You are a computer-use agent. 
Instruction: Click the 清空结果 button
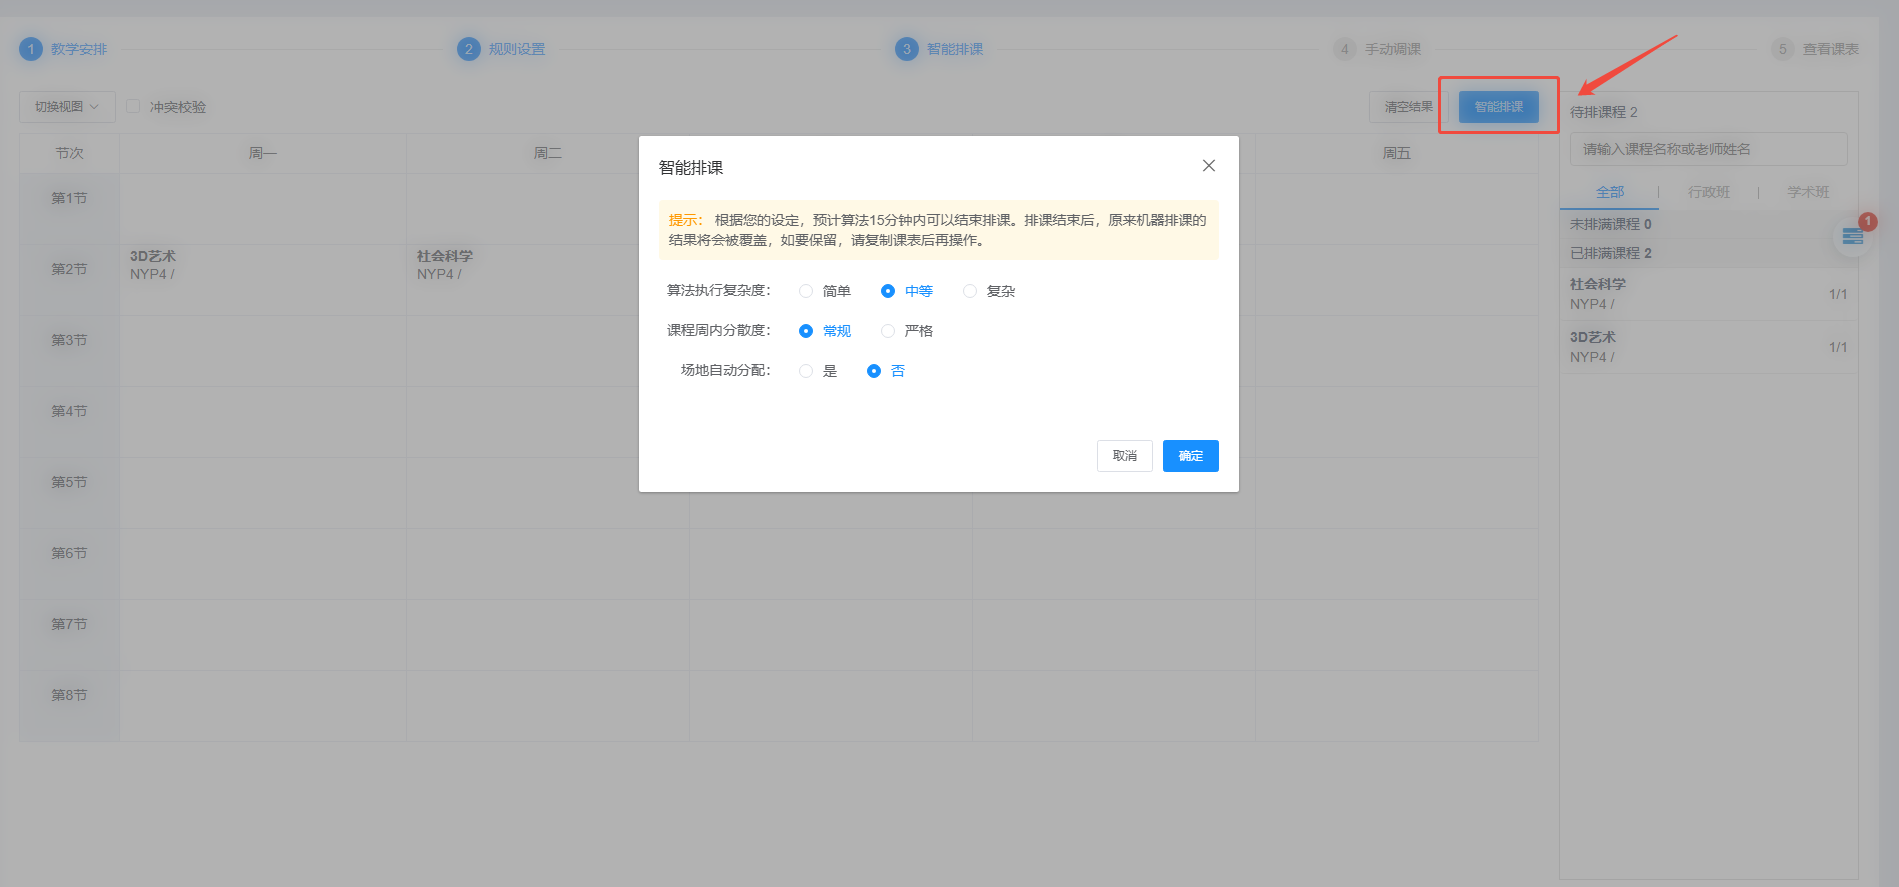tap(1408, 107)
